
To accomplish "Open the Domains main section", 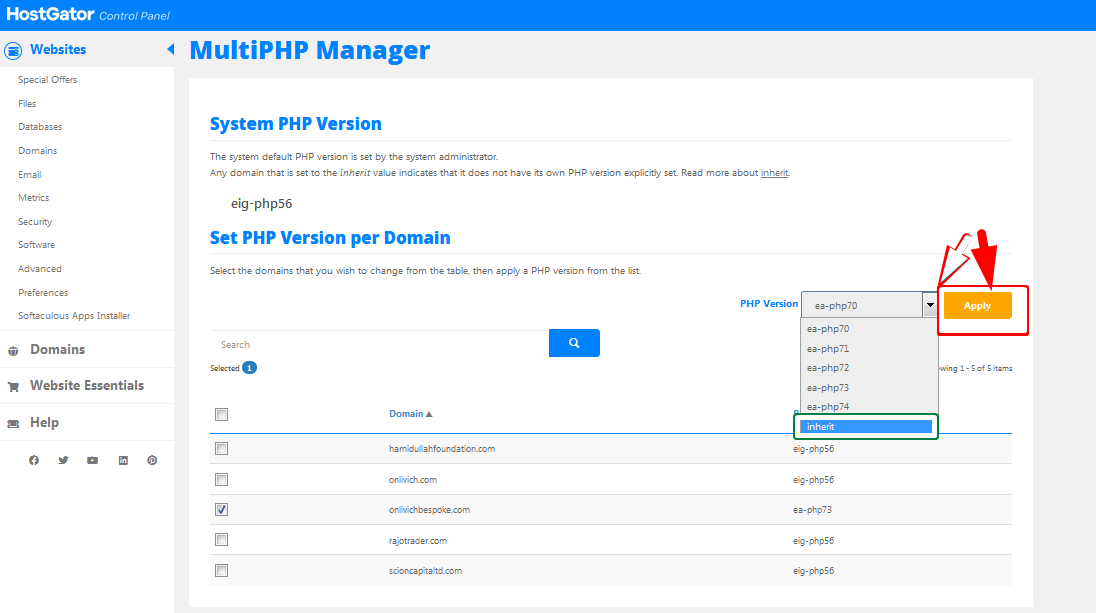I will click(x=57, y=349).
